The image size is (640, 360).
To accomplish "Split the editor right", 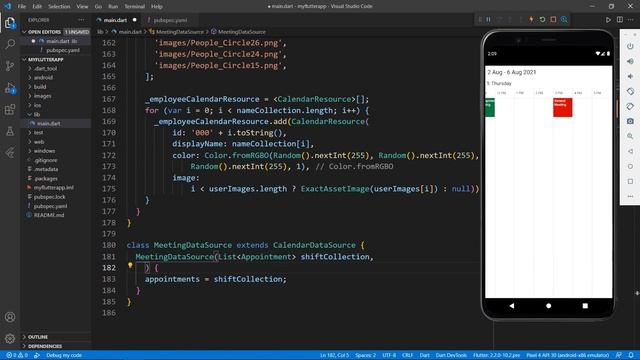I will tap(620, 20).
